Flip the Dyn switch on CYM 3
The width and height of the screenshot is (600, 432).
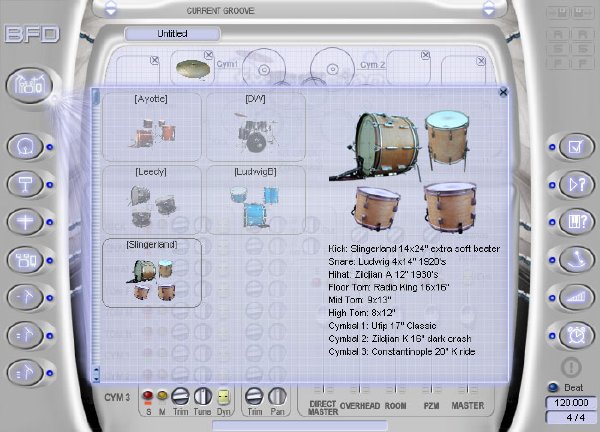[223, 397]
